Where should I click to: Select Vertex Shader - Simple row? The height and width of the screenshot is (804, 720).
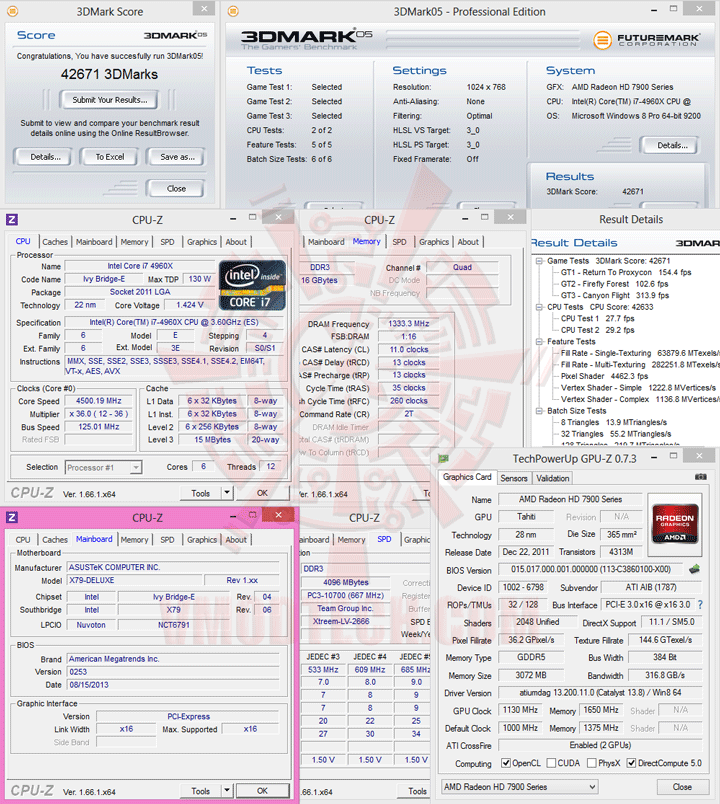(638, 388)
